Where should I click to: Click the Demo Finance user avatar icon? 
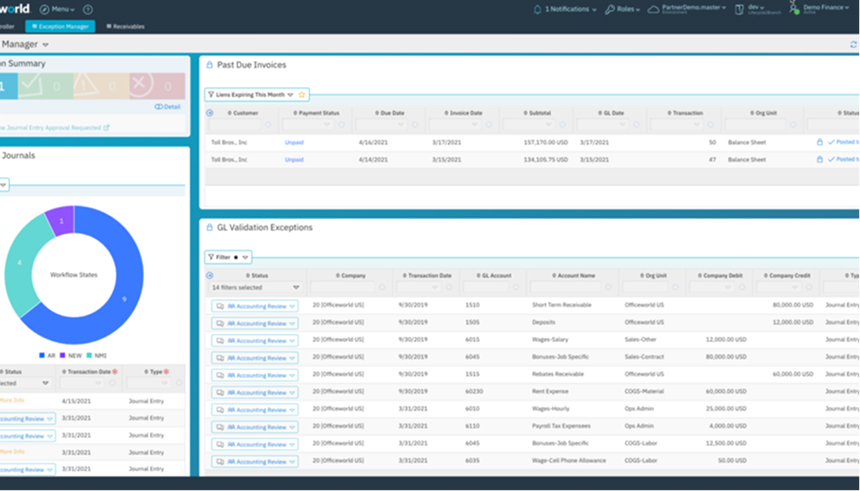coord(794,8)
